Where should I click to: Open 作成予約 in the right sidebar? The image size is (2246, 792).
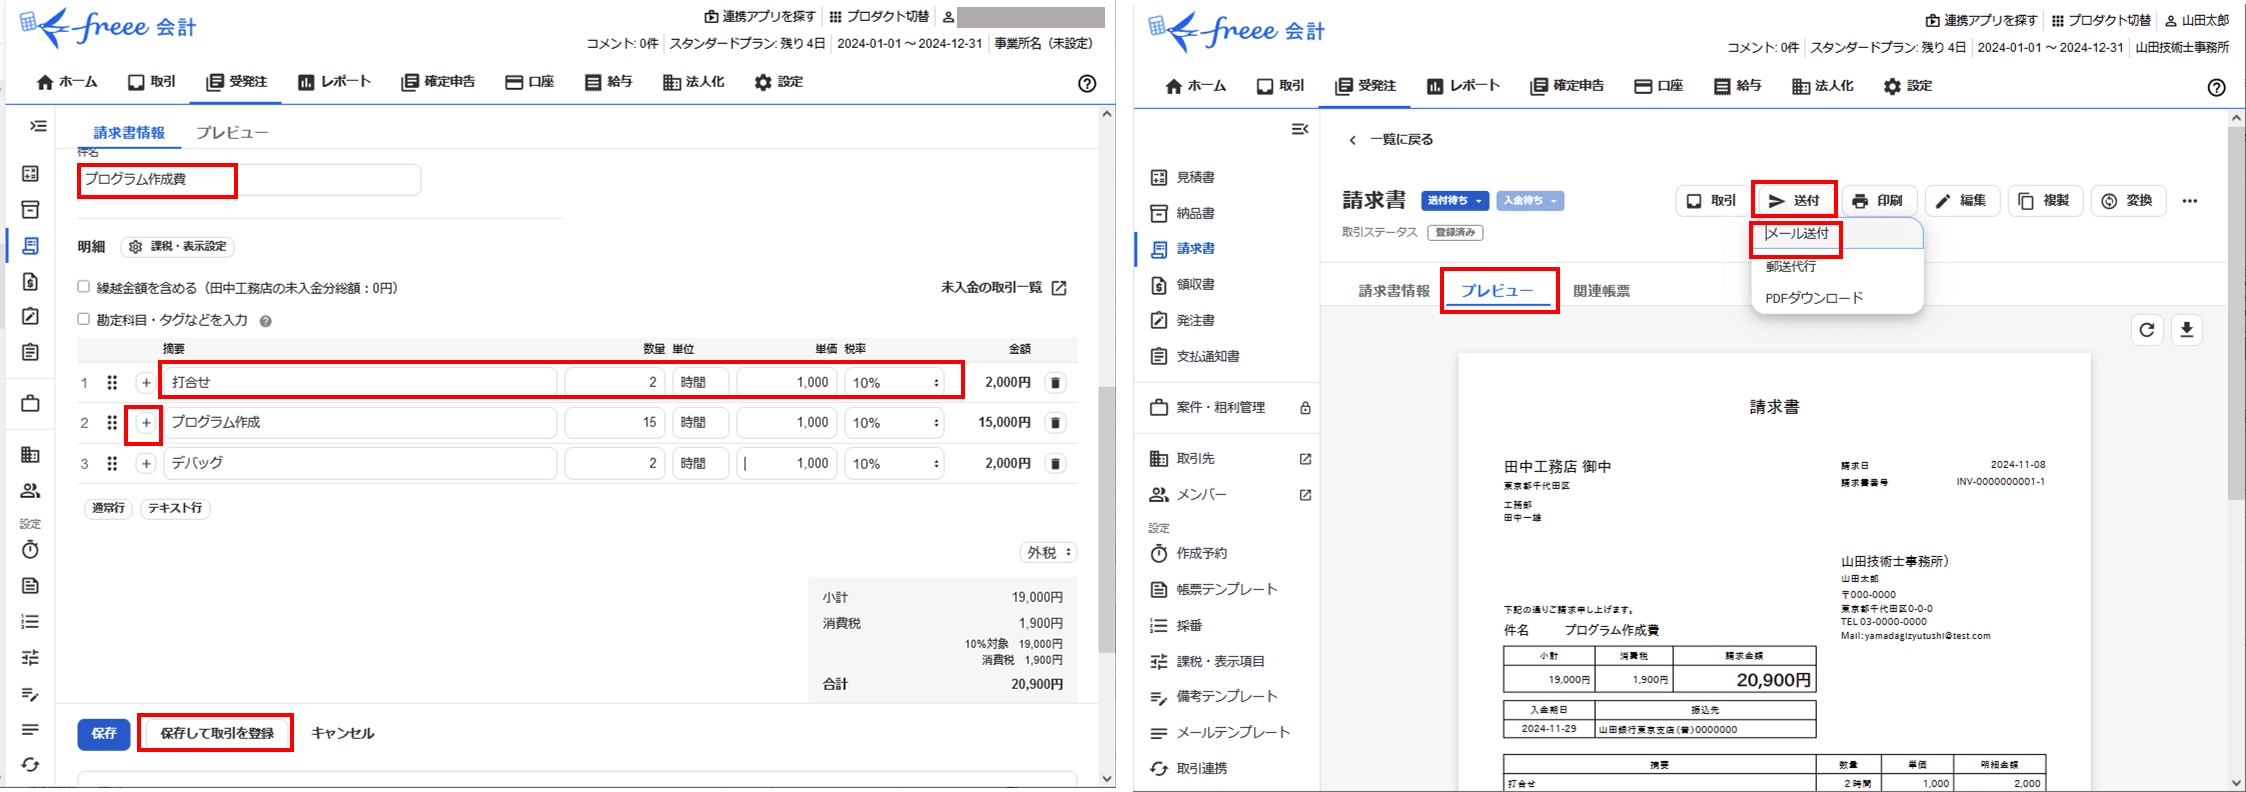pyautogui.click(x=1190, y=553)
